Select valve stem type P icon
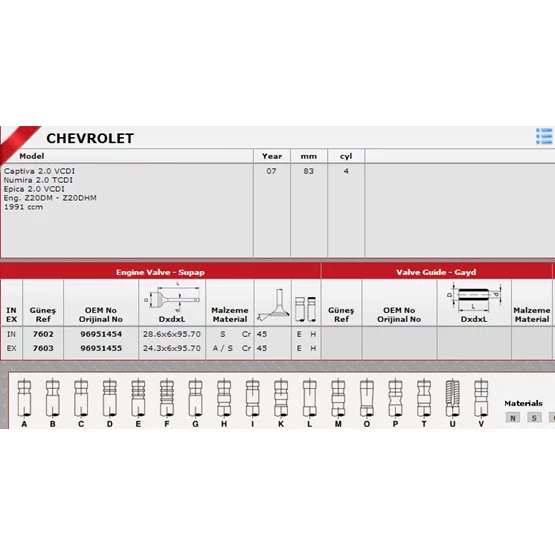 (x=395, y=398)
